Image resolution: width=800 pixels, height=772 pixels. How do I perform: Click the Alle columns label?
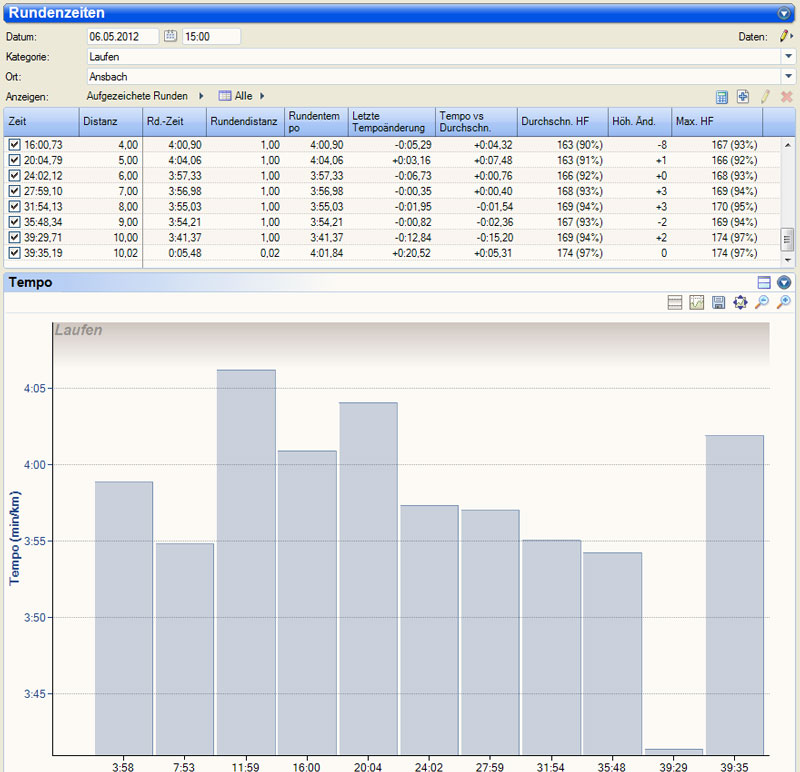click(243, 96)
